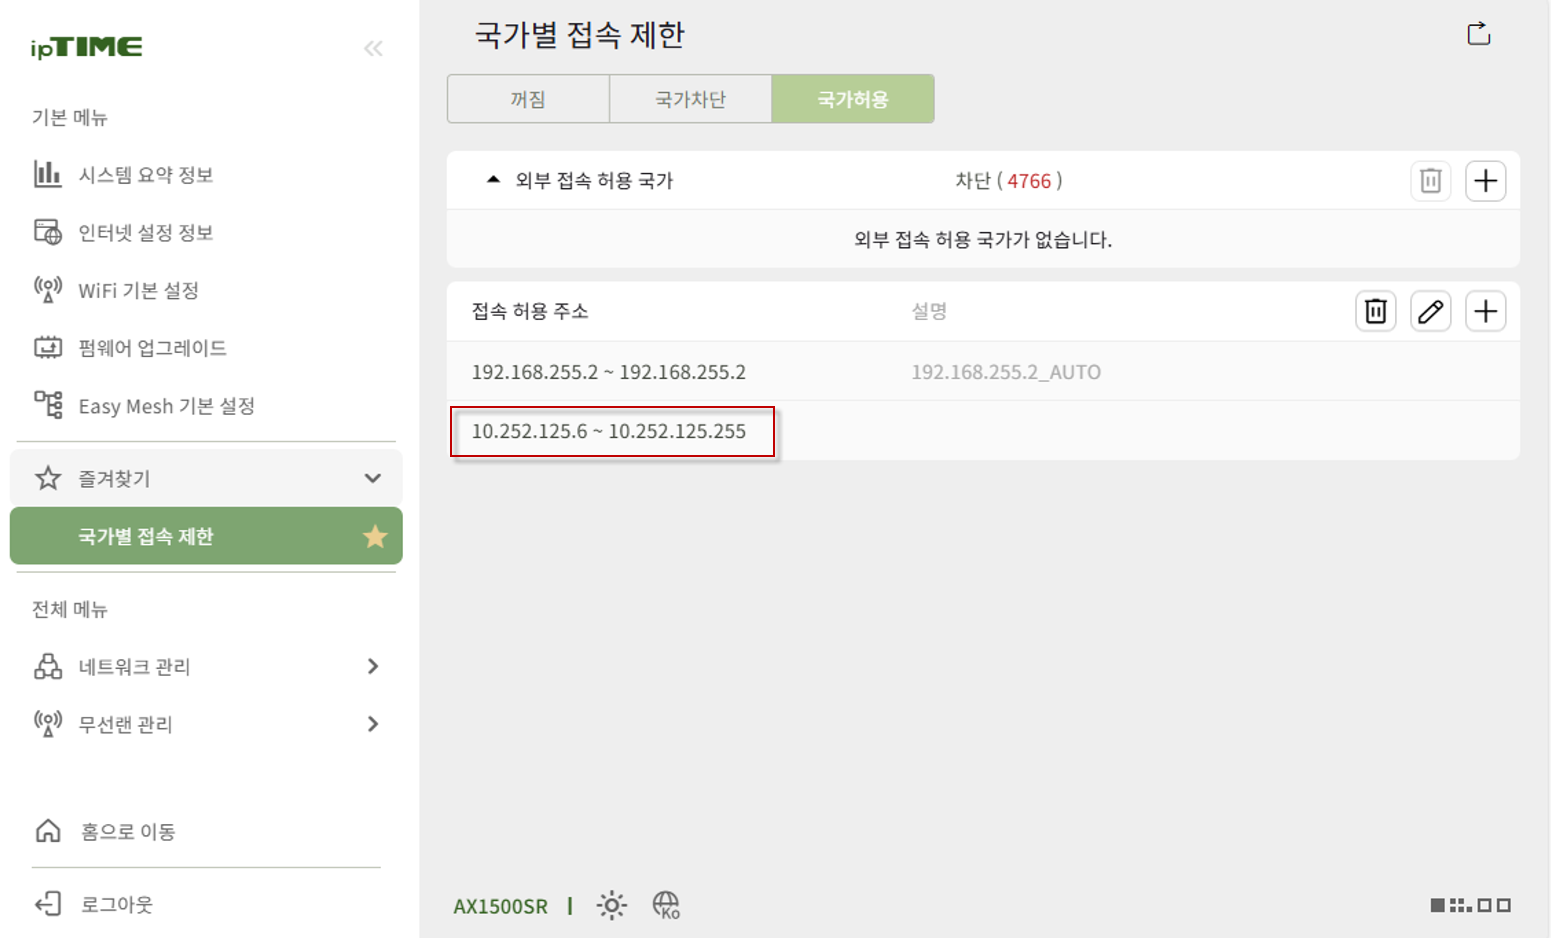
Task: Add a new allowed address entry
Action: coord(1485,312)
